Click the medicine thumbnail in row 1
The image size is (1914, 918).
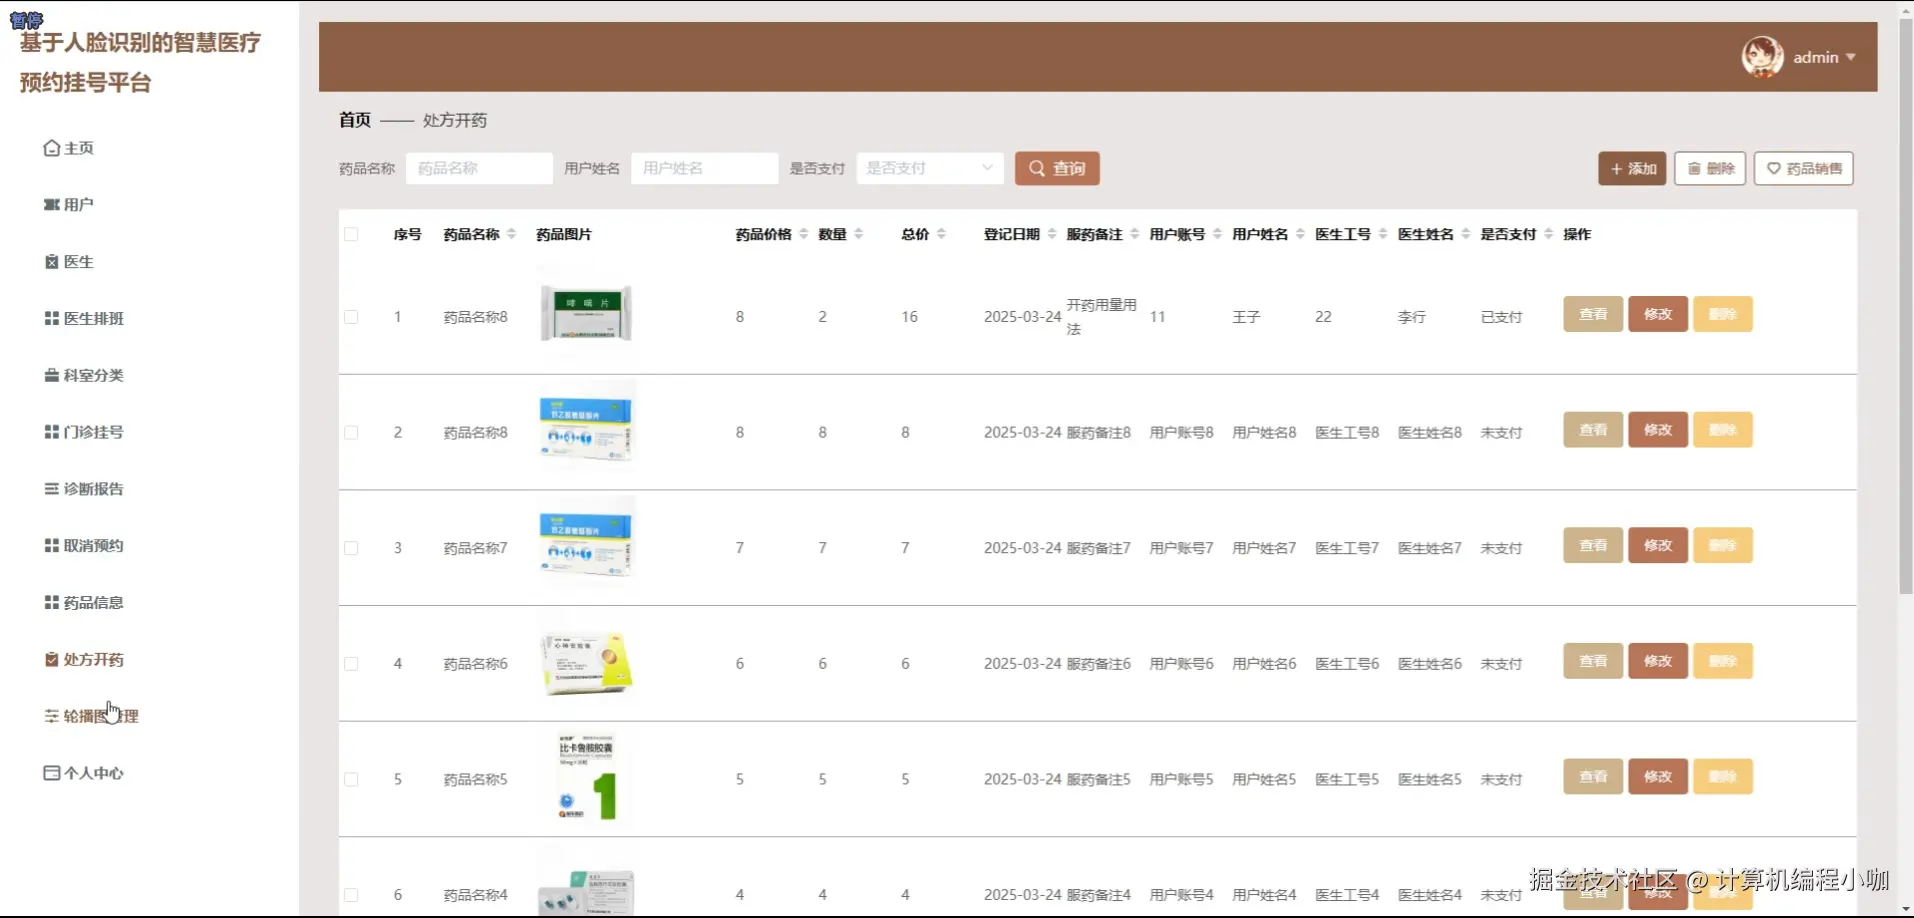point(586,313)
